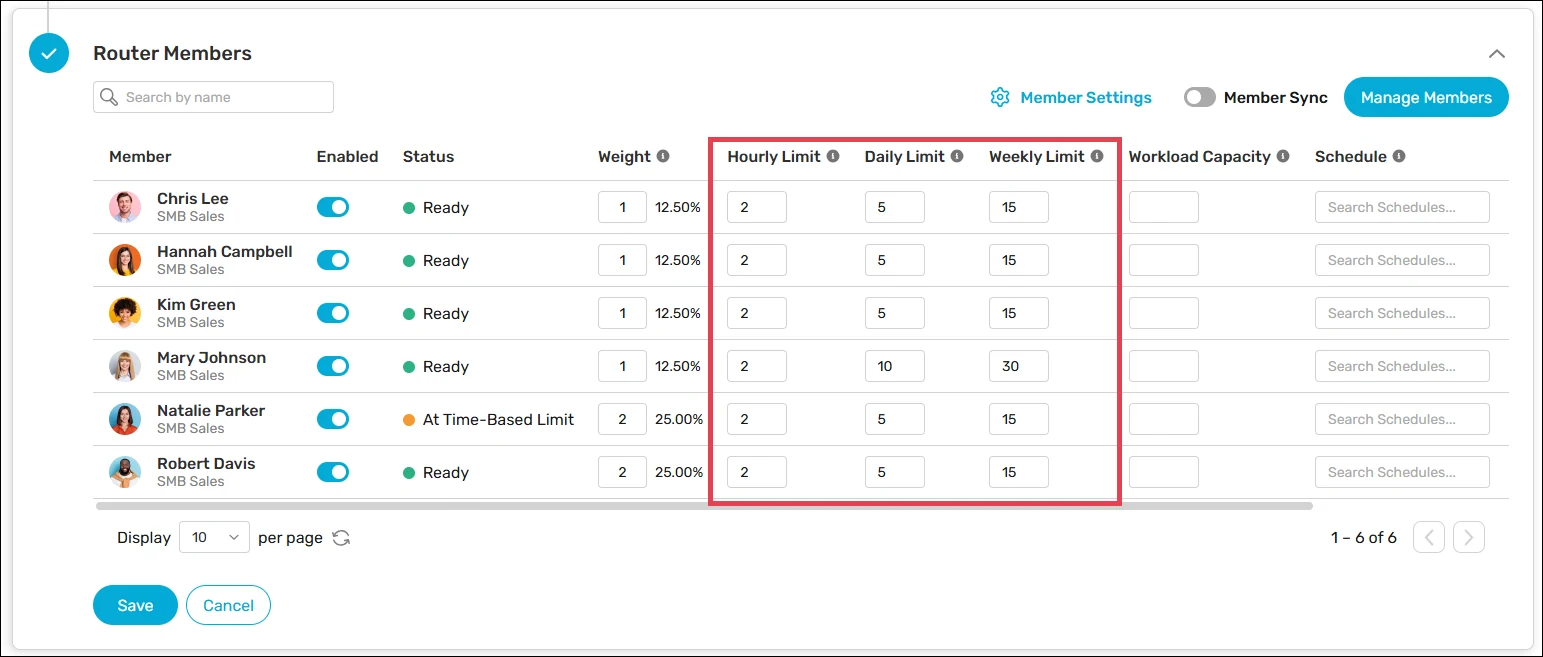Open Chris Lee's Search Schedules field

click(1402, 207)
